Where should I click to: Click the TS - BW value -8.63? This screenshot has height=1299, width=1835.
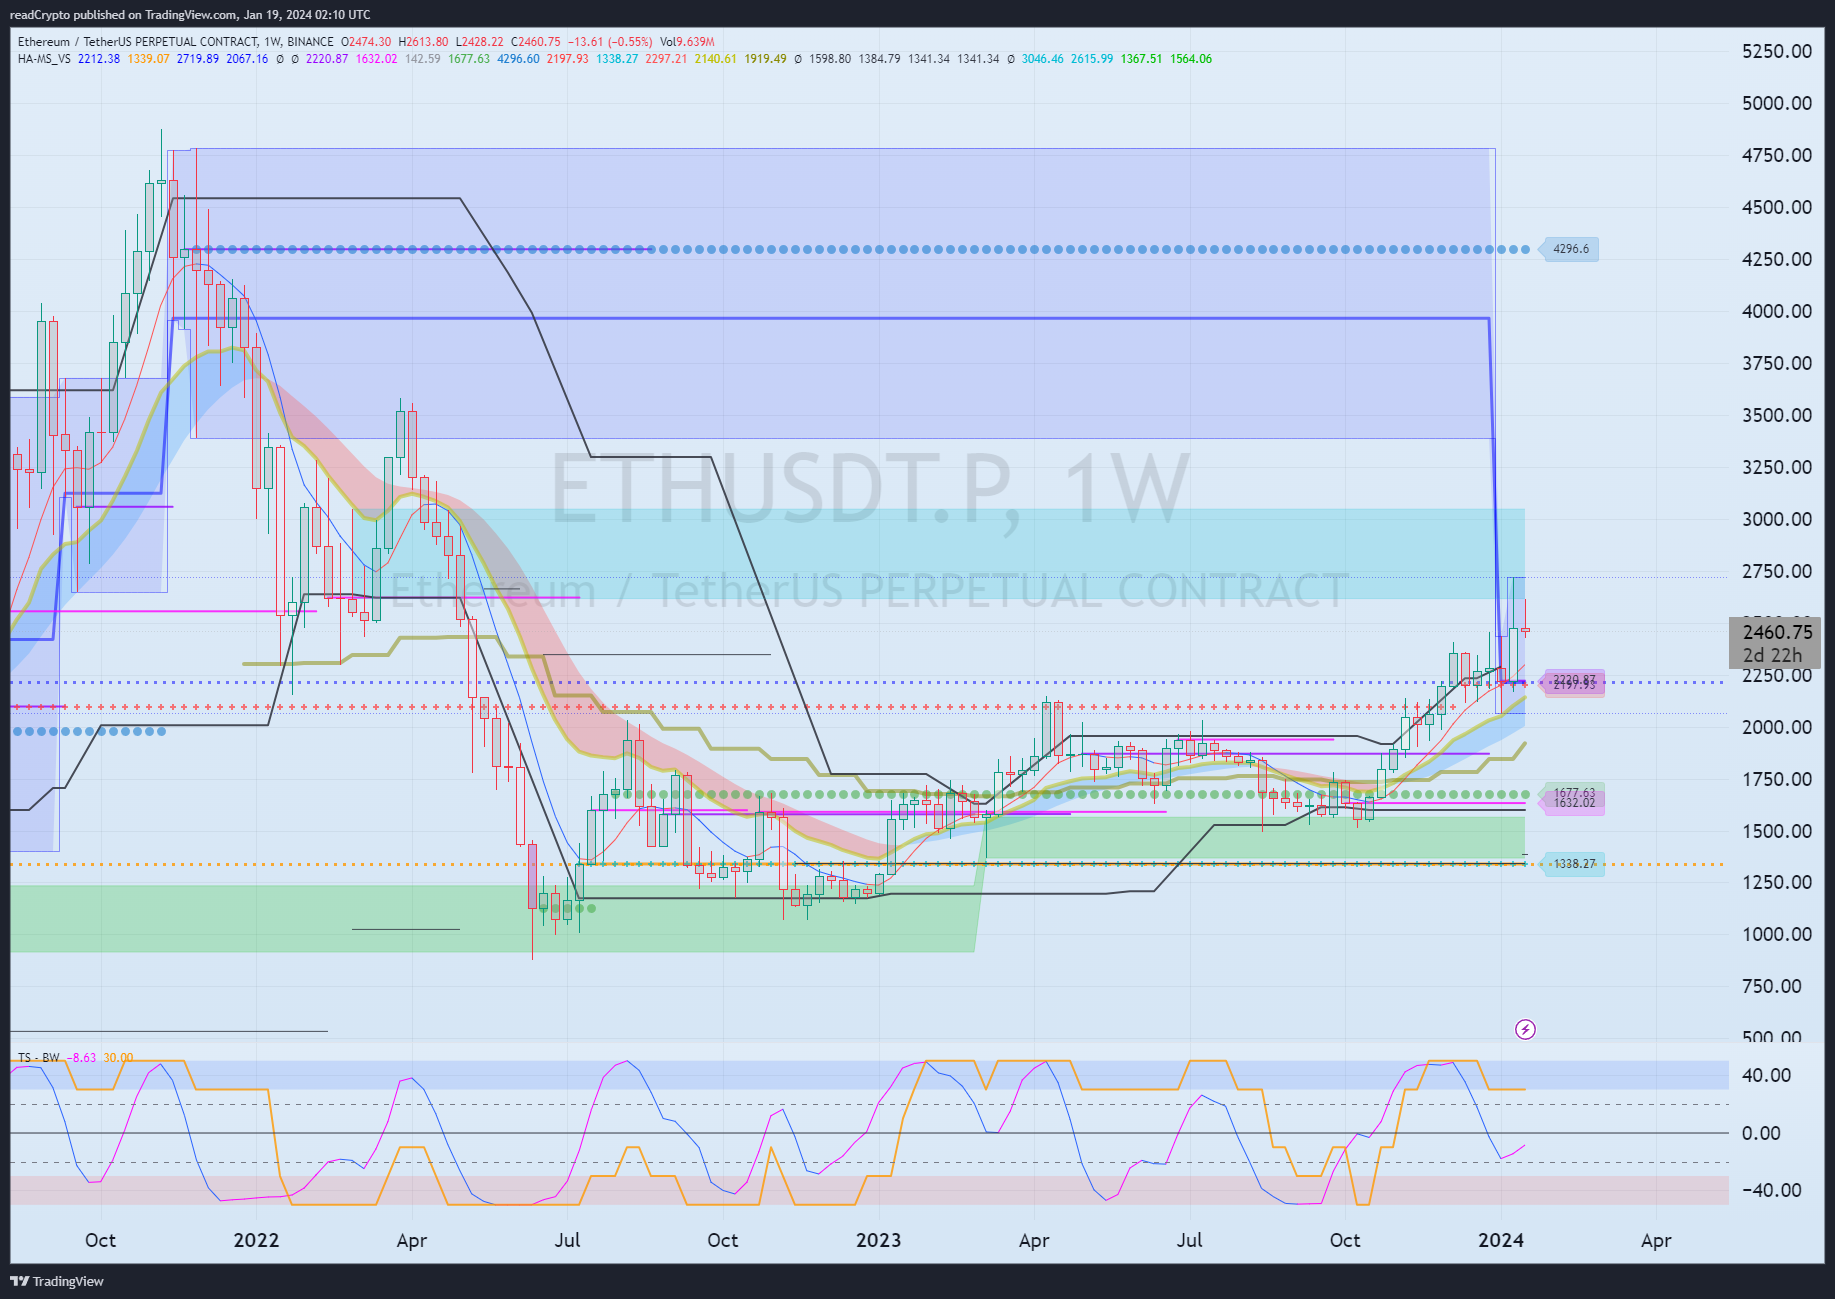pos(82,1057)
